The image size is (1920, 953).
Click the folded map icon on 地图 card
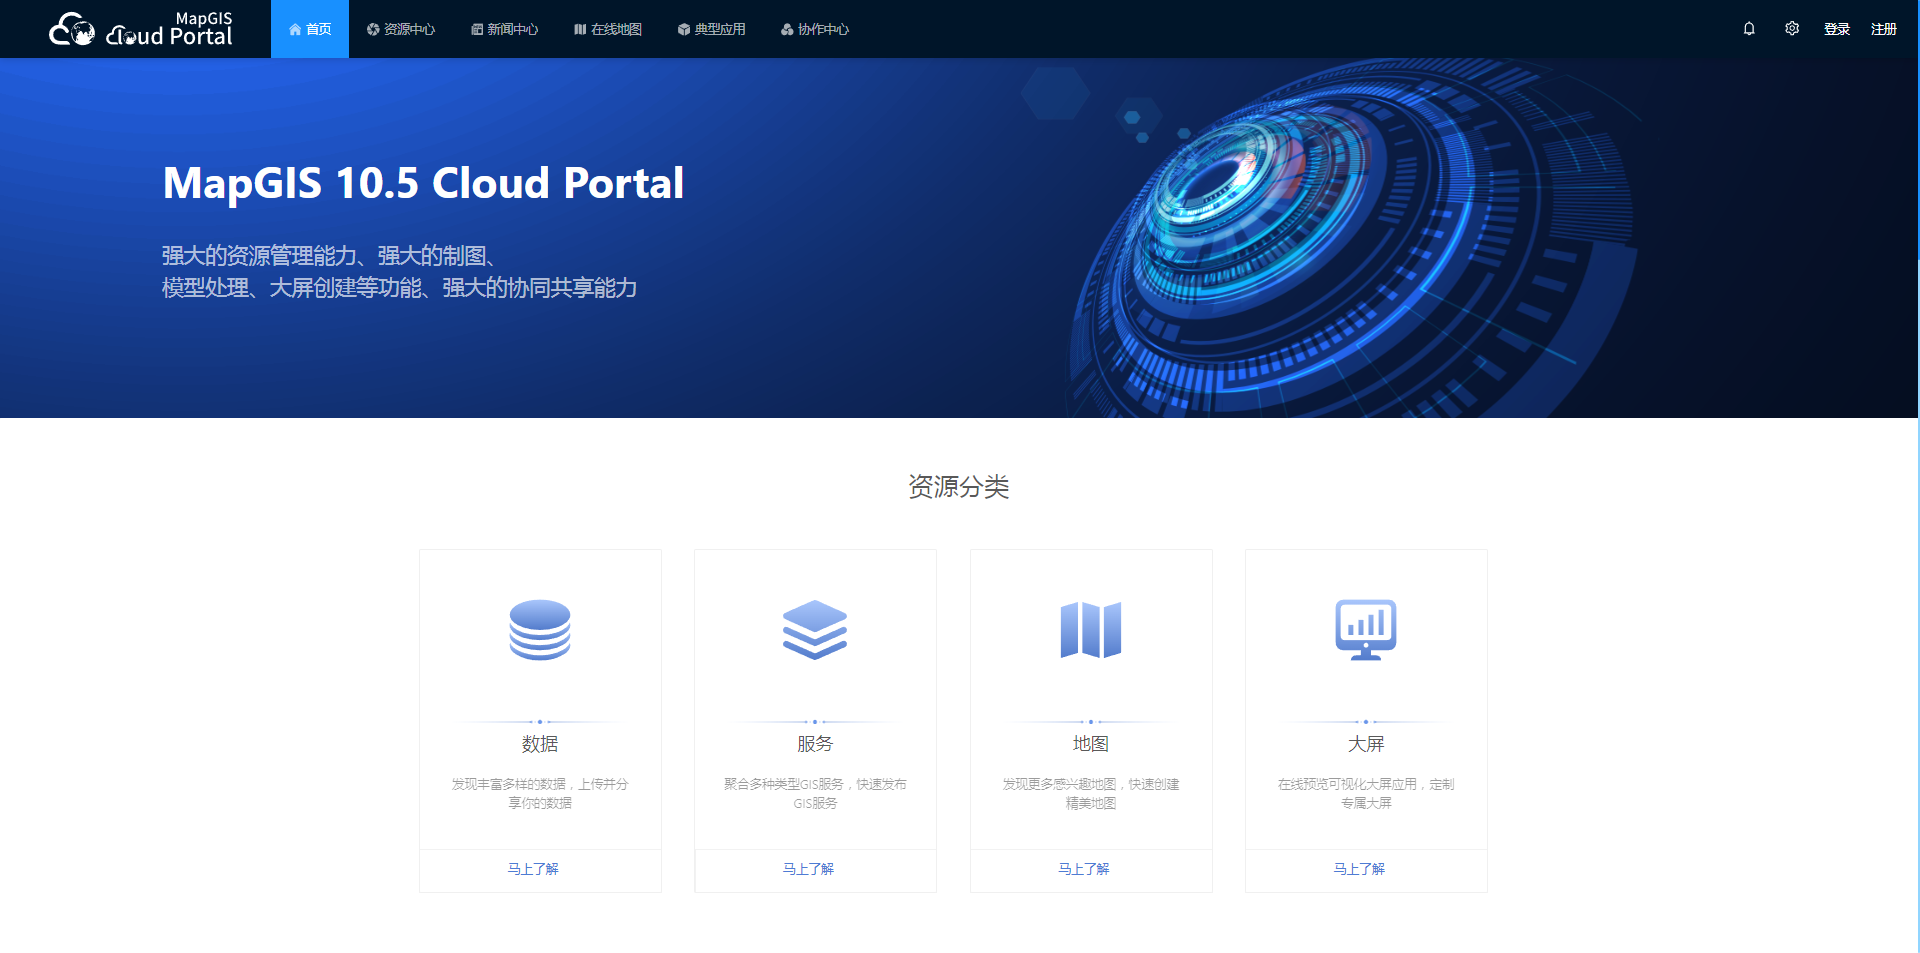coord(1091,630)
